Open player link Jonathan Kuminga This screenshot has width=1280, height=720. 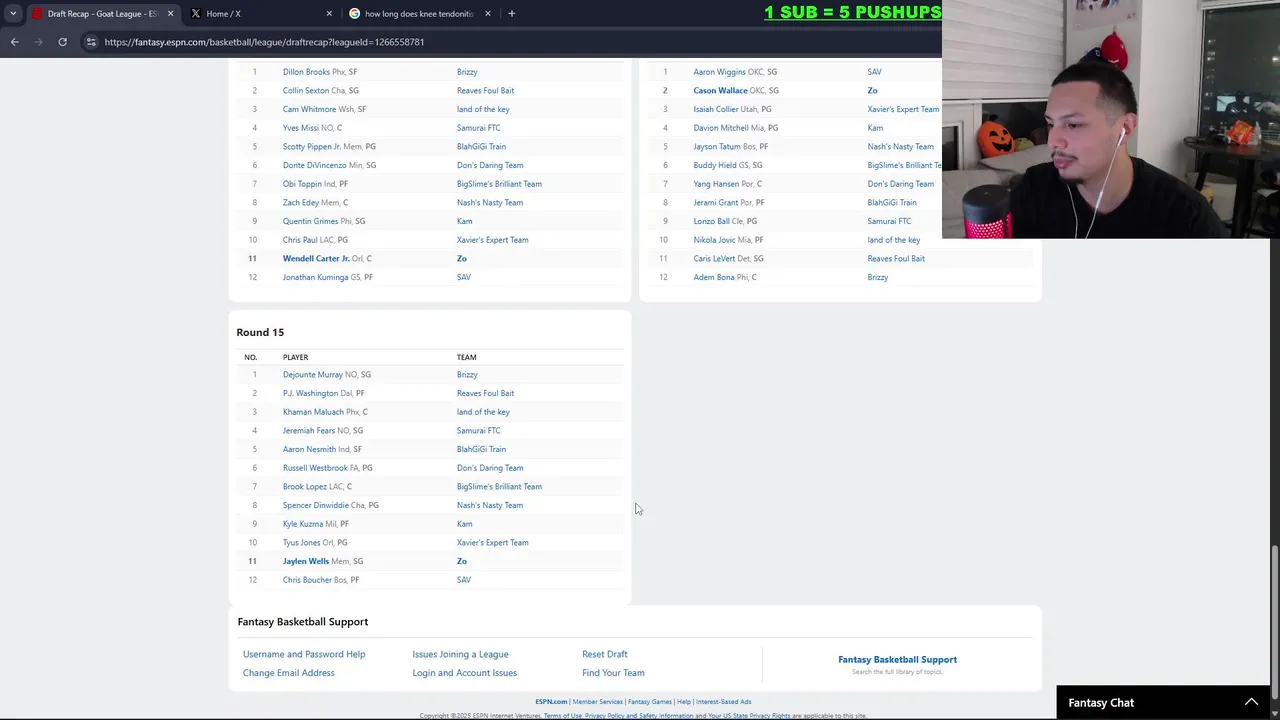coord(316,277)
